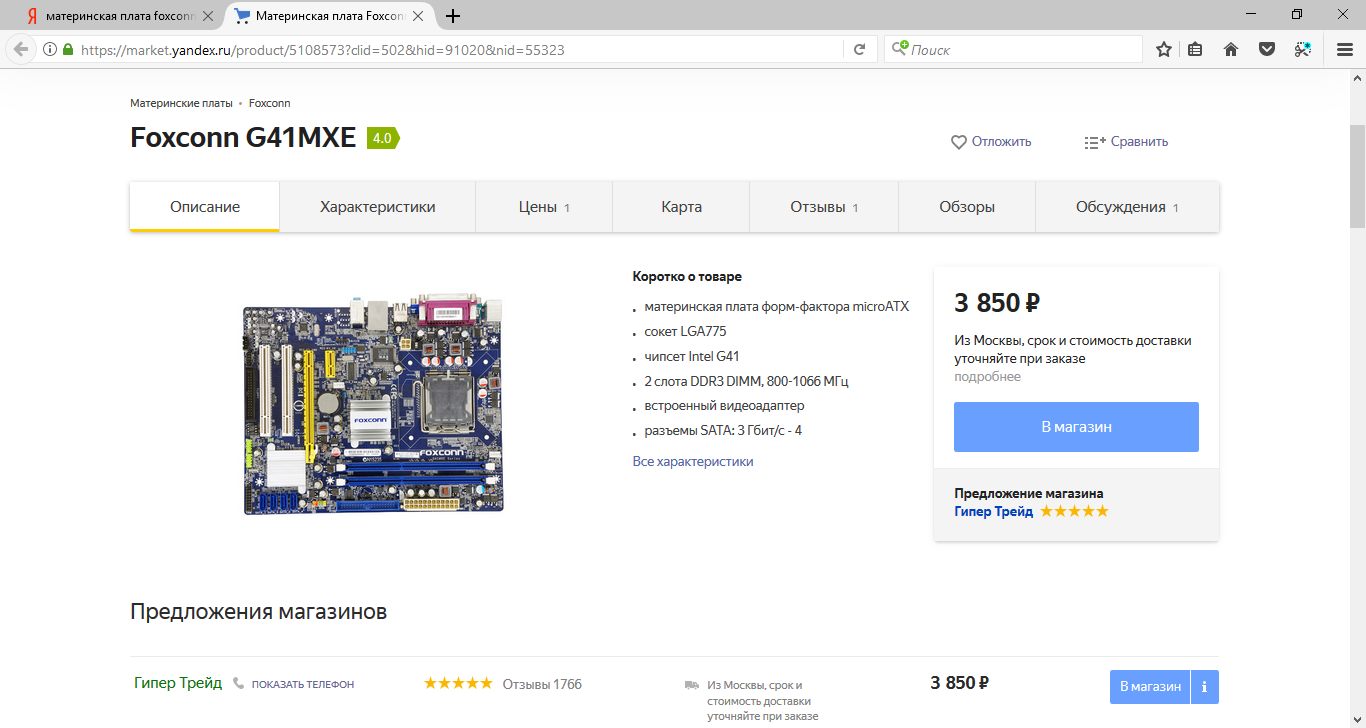Click 'подробнее' under the delivery info
The height and width of the screenshot is (728, 1366).
pos(987,377)
